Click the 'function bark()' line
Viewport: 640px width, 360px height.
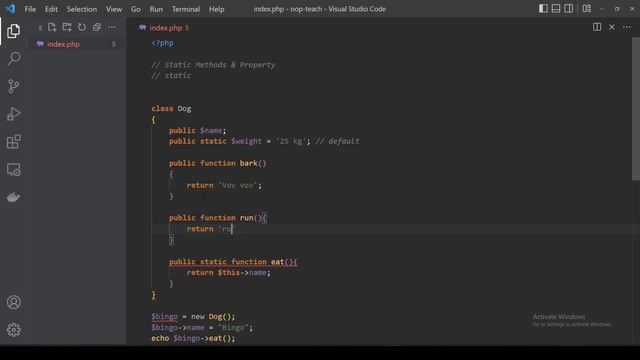point(218,163)
